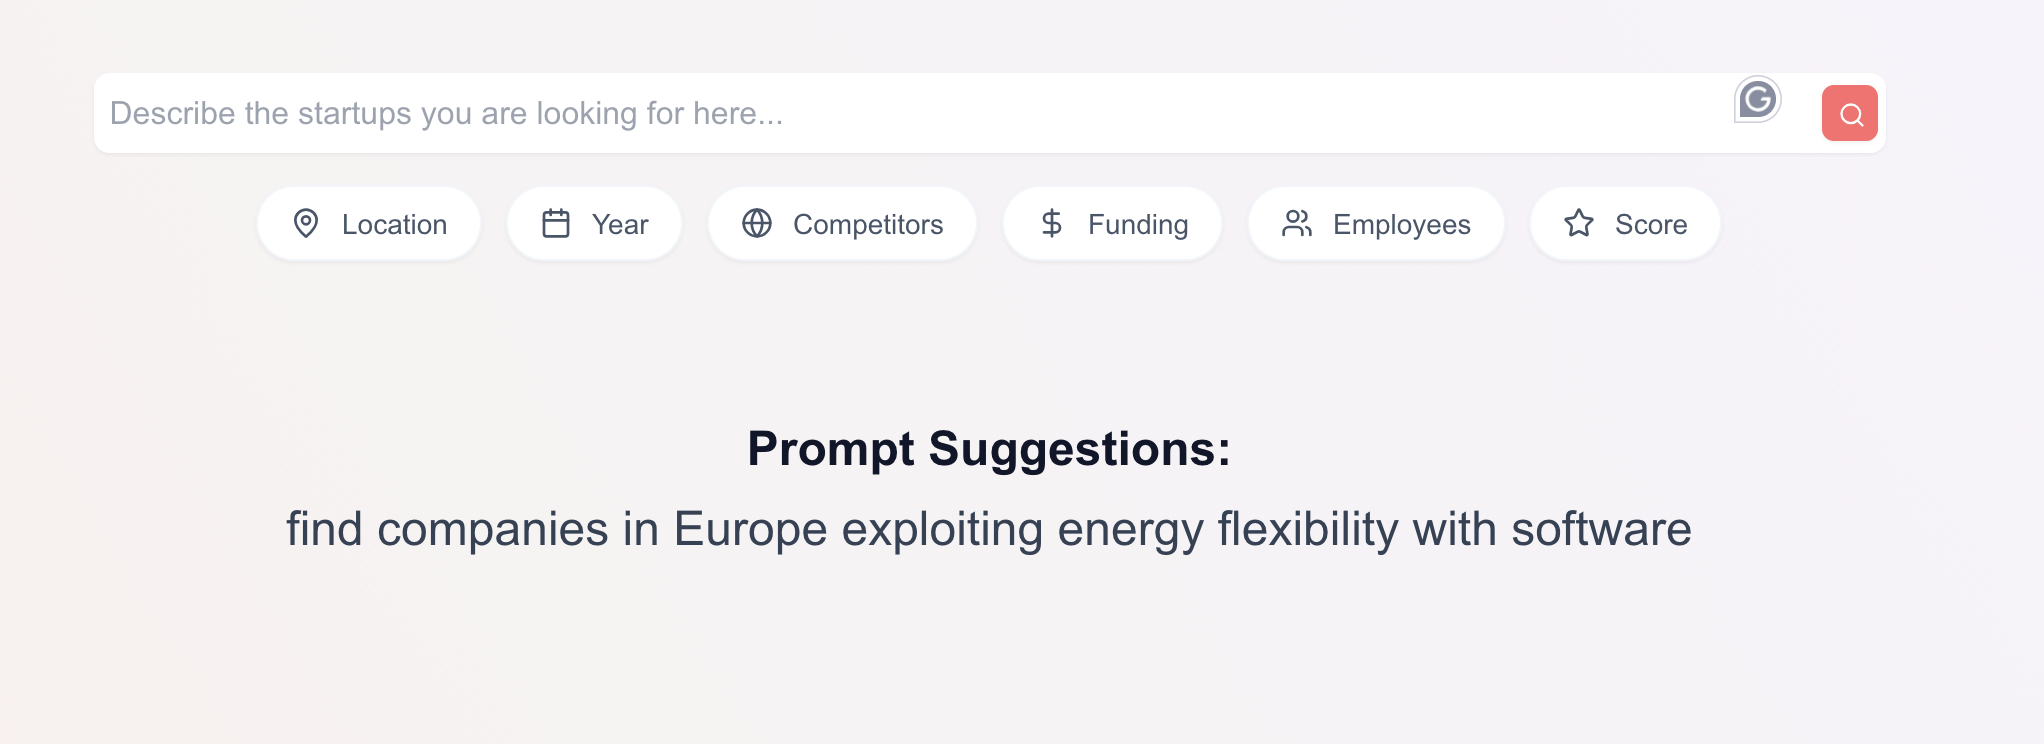Click the word startups in search placeholder
The width and height of the screenshot is (2044, 744).
pyautogui.click(x=354, y=113)
